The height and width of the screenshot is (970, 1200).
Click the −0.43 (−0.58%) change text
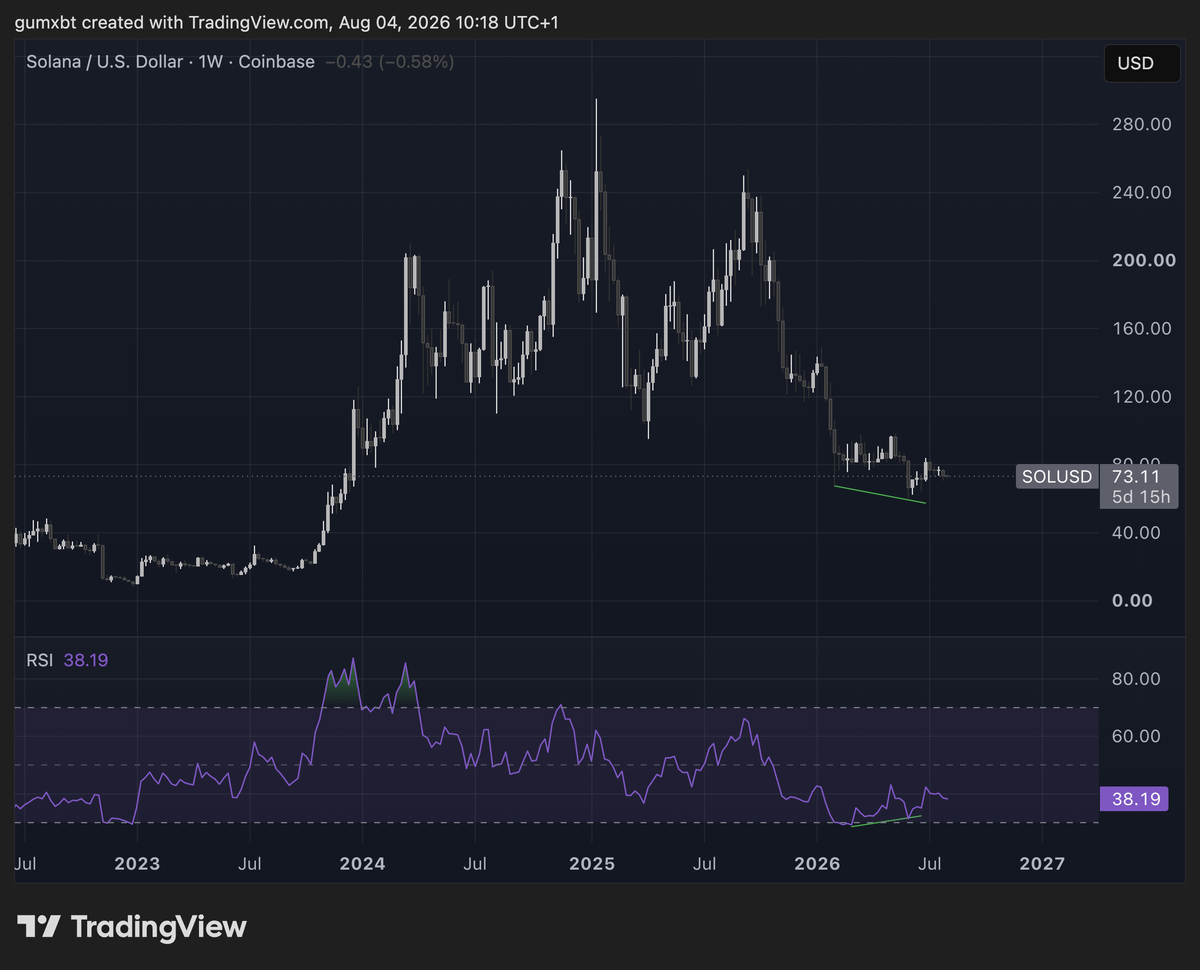tap(390, 62)
